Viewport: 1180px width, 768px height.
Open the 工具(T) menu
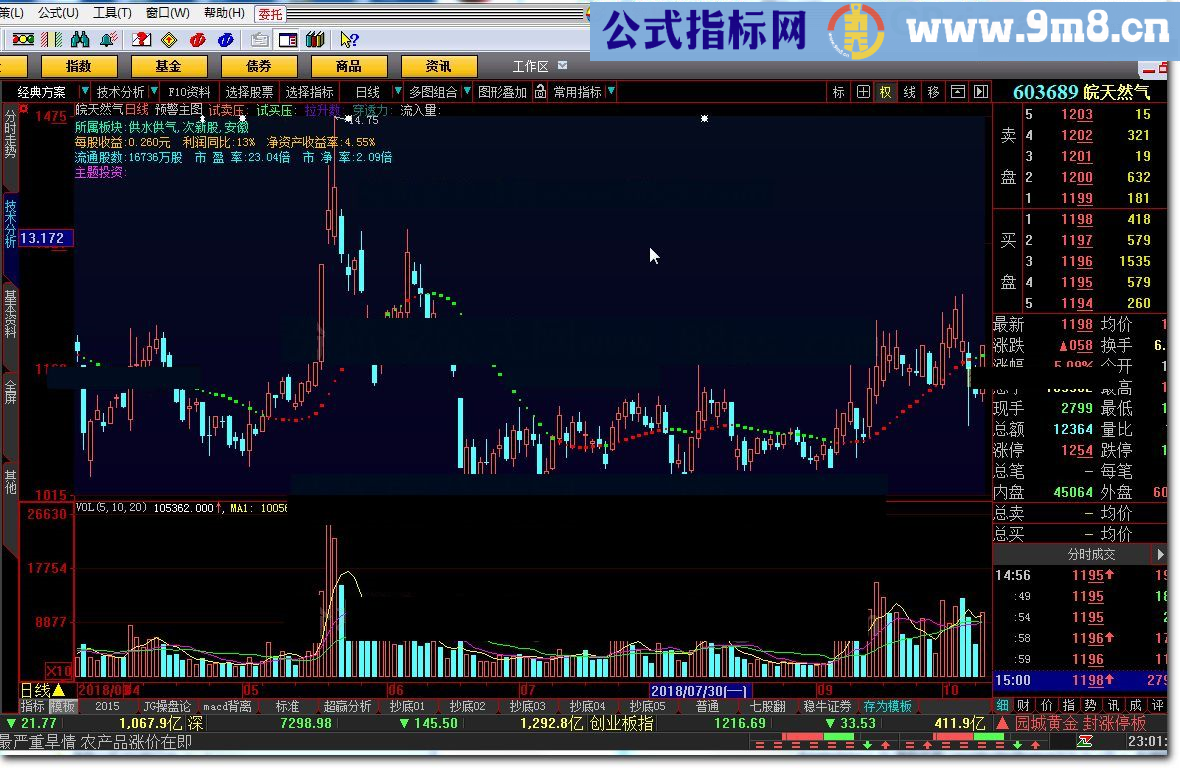pyautogui.click(x=111, y=13)
